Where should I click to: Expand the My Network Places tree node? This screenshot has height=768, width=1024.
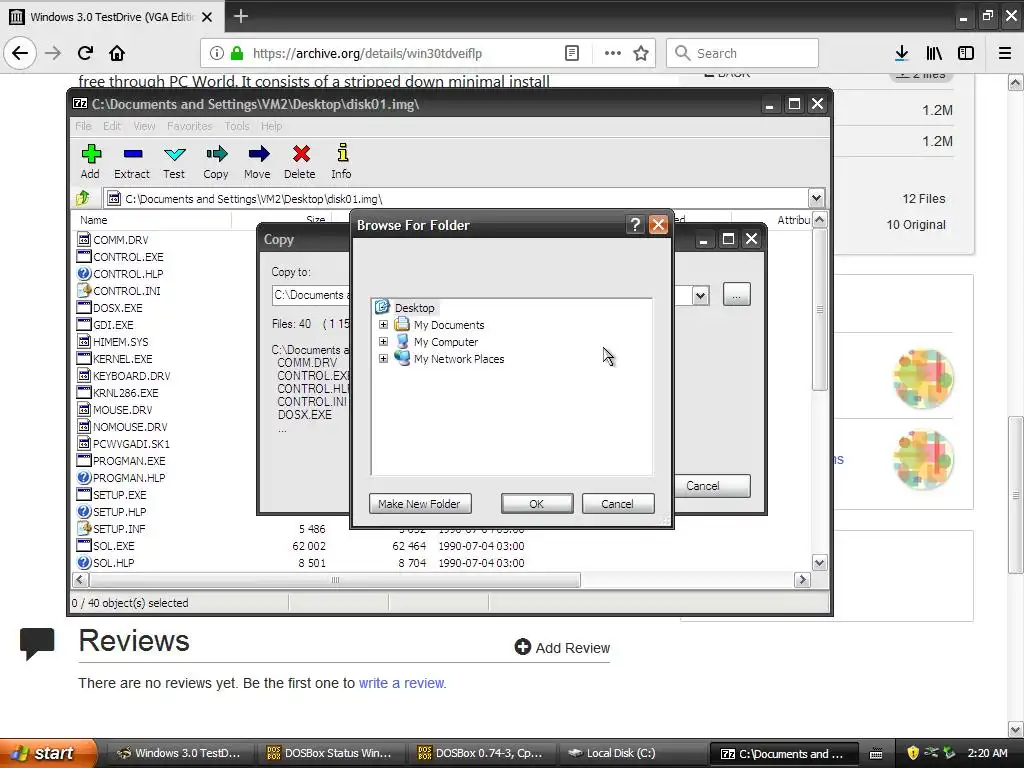coord(383,359)
